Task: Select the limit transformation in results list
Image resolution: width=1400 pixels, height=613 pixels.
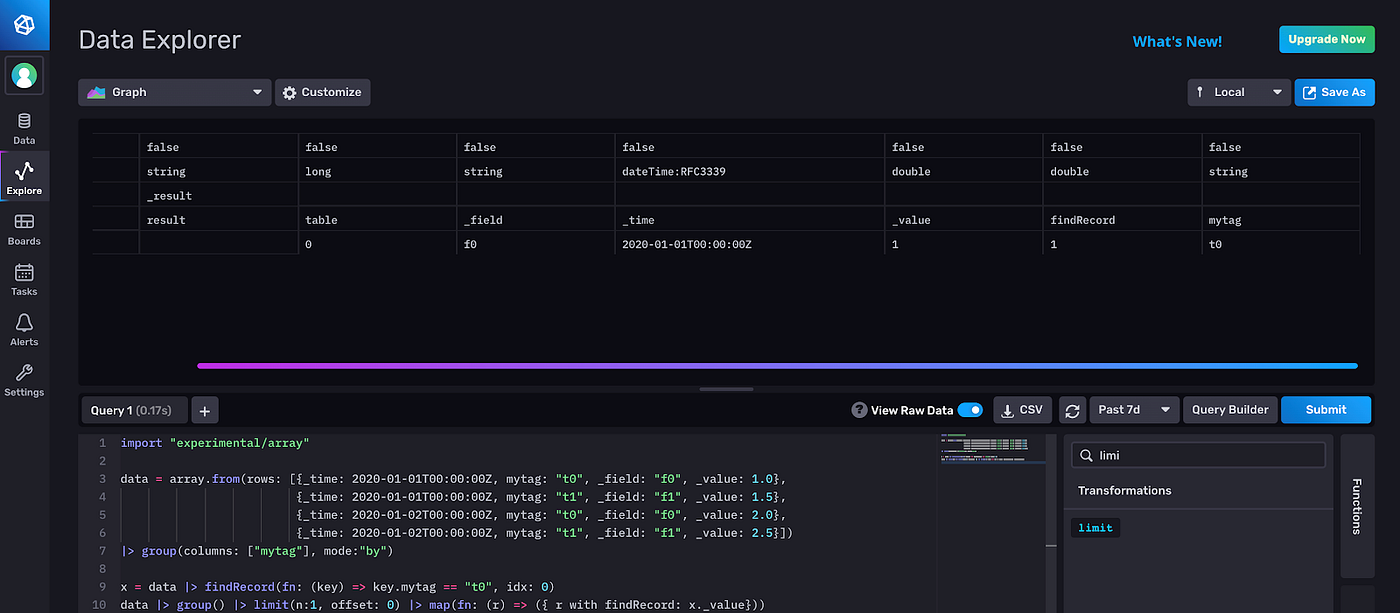Action: (1095, 527)
